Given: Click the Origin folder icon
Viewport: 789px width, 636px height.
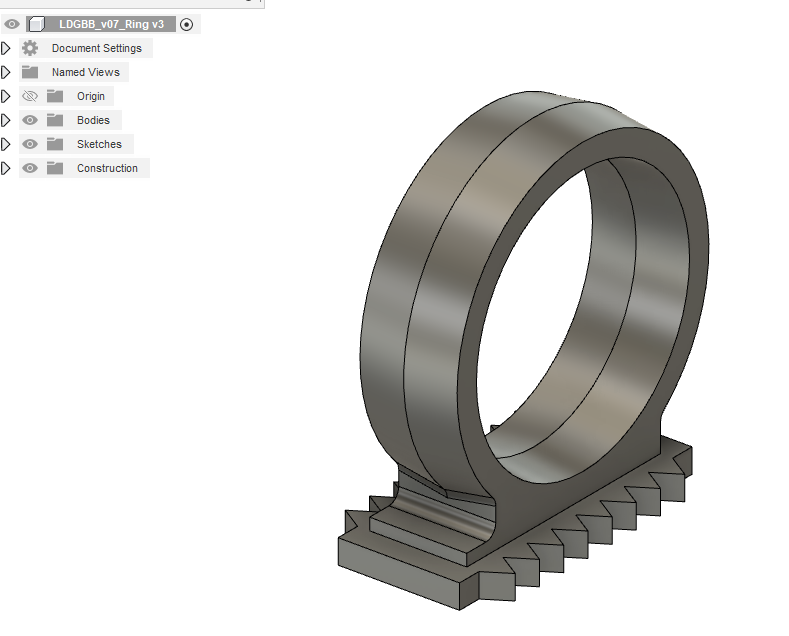Looking at the screenshot, I should tap(55, 96).
